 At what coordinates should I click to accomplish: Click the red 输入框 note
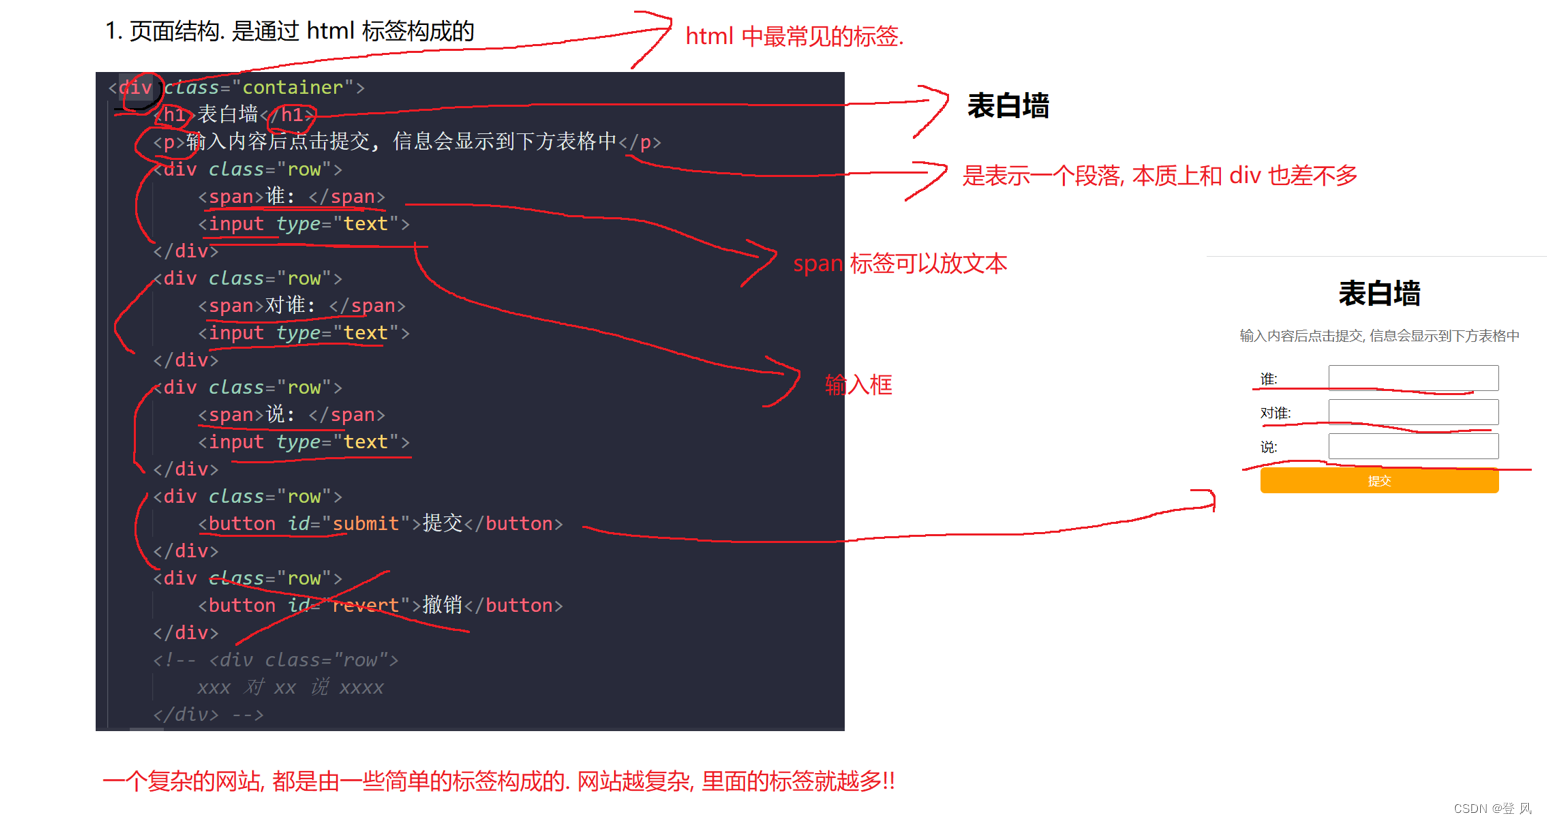(x=858, y=385)
